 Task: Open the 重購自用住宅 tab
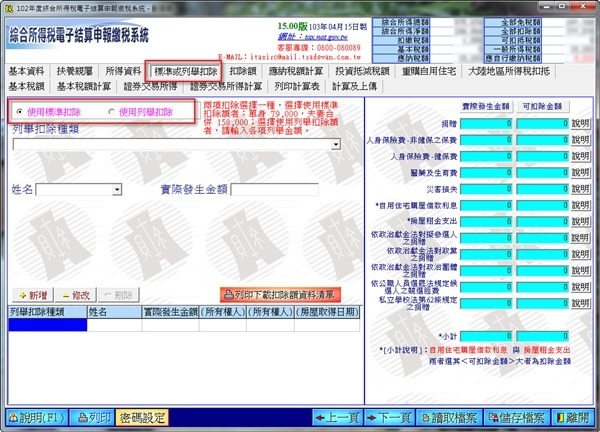click(429, 71)
